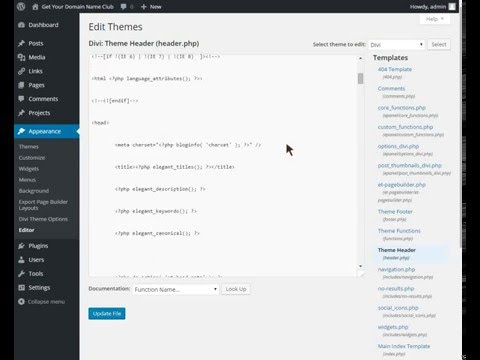This screenshot has height=360, width=480.
Task: Open Divi Theme Options
Action: (x=43, y=219)
